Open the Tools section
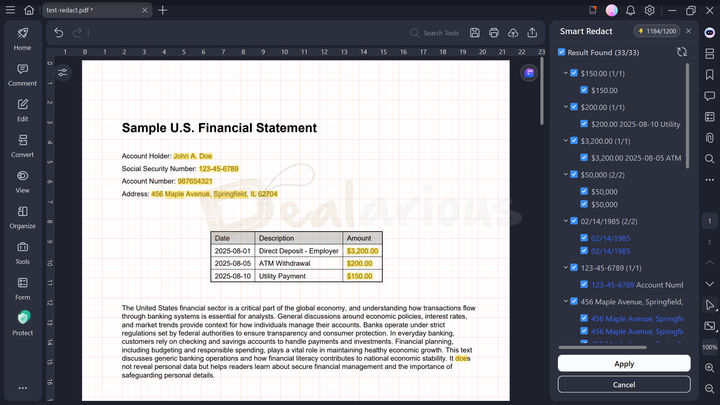 click(x=22, y=253)
